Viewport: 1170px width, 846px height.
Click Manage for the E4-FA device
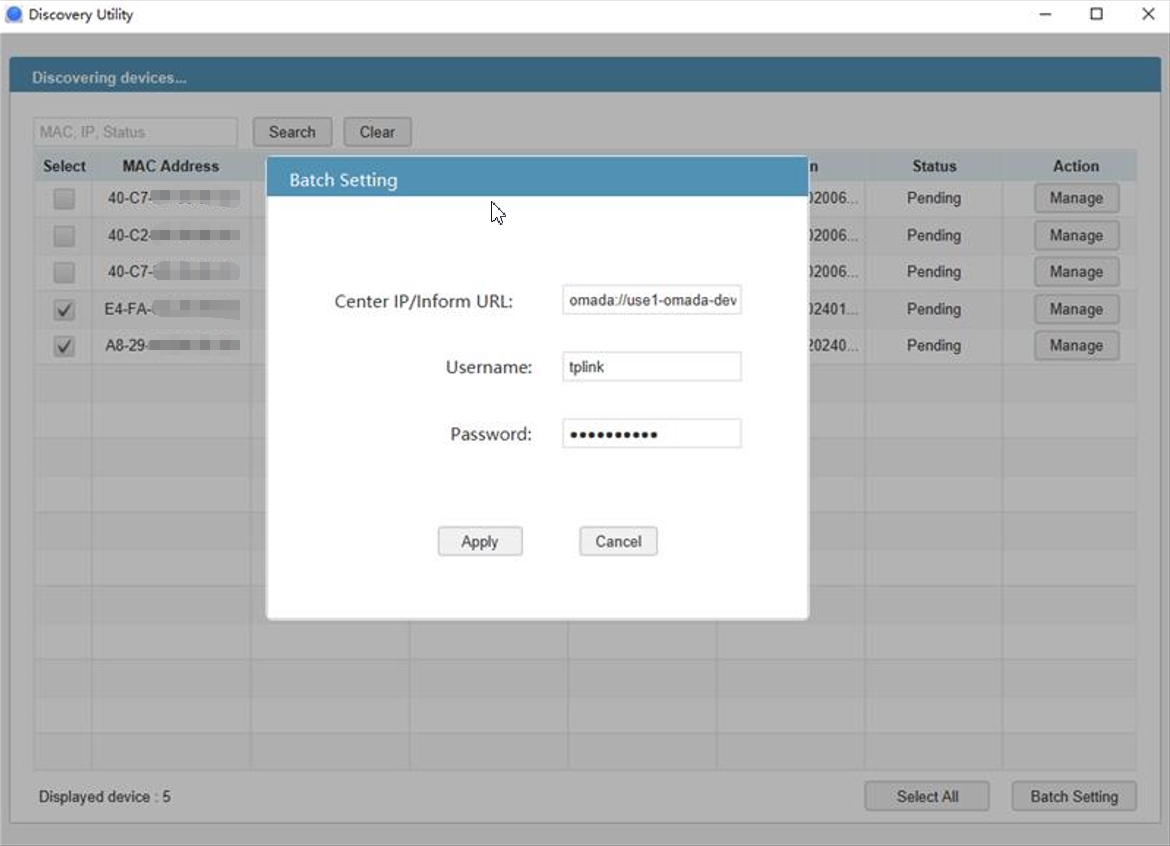coord(1076,309)
